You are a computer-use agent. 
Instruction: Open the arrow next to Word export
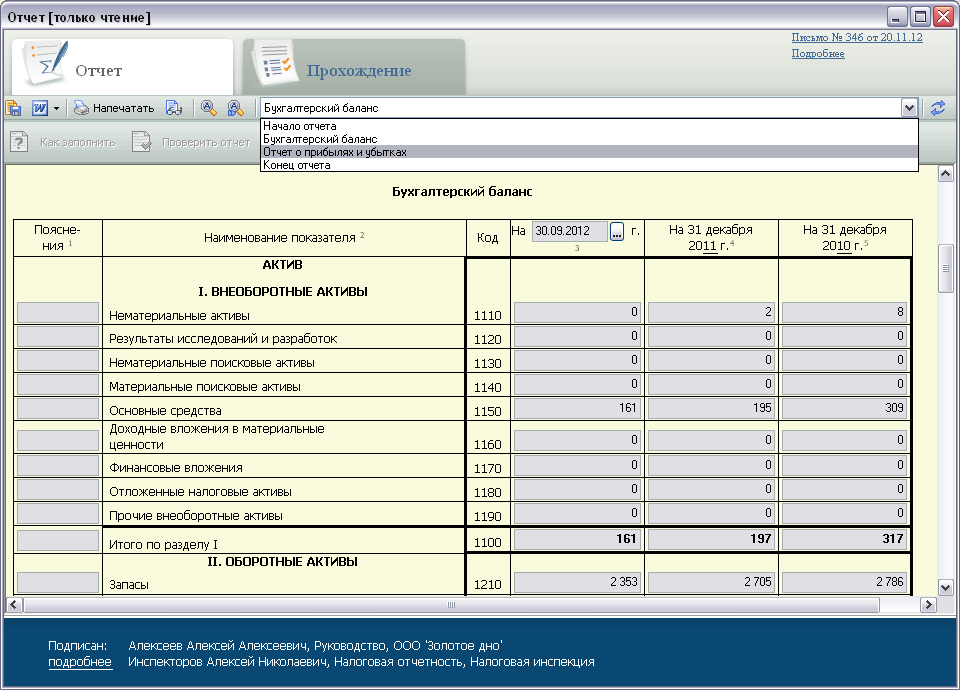click(57, 108)
